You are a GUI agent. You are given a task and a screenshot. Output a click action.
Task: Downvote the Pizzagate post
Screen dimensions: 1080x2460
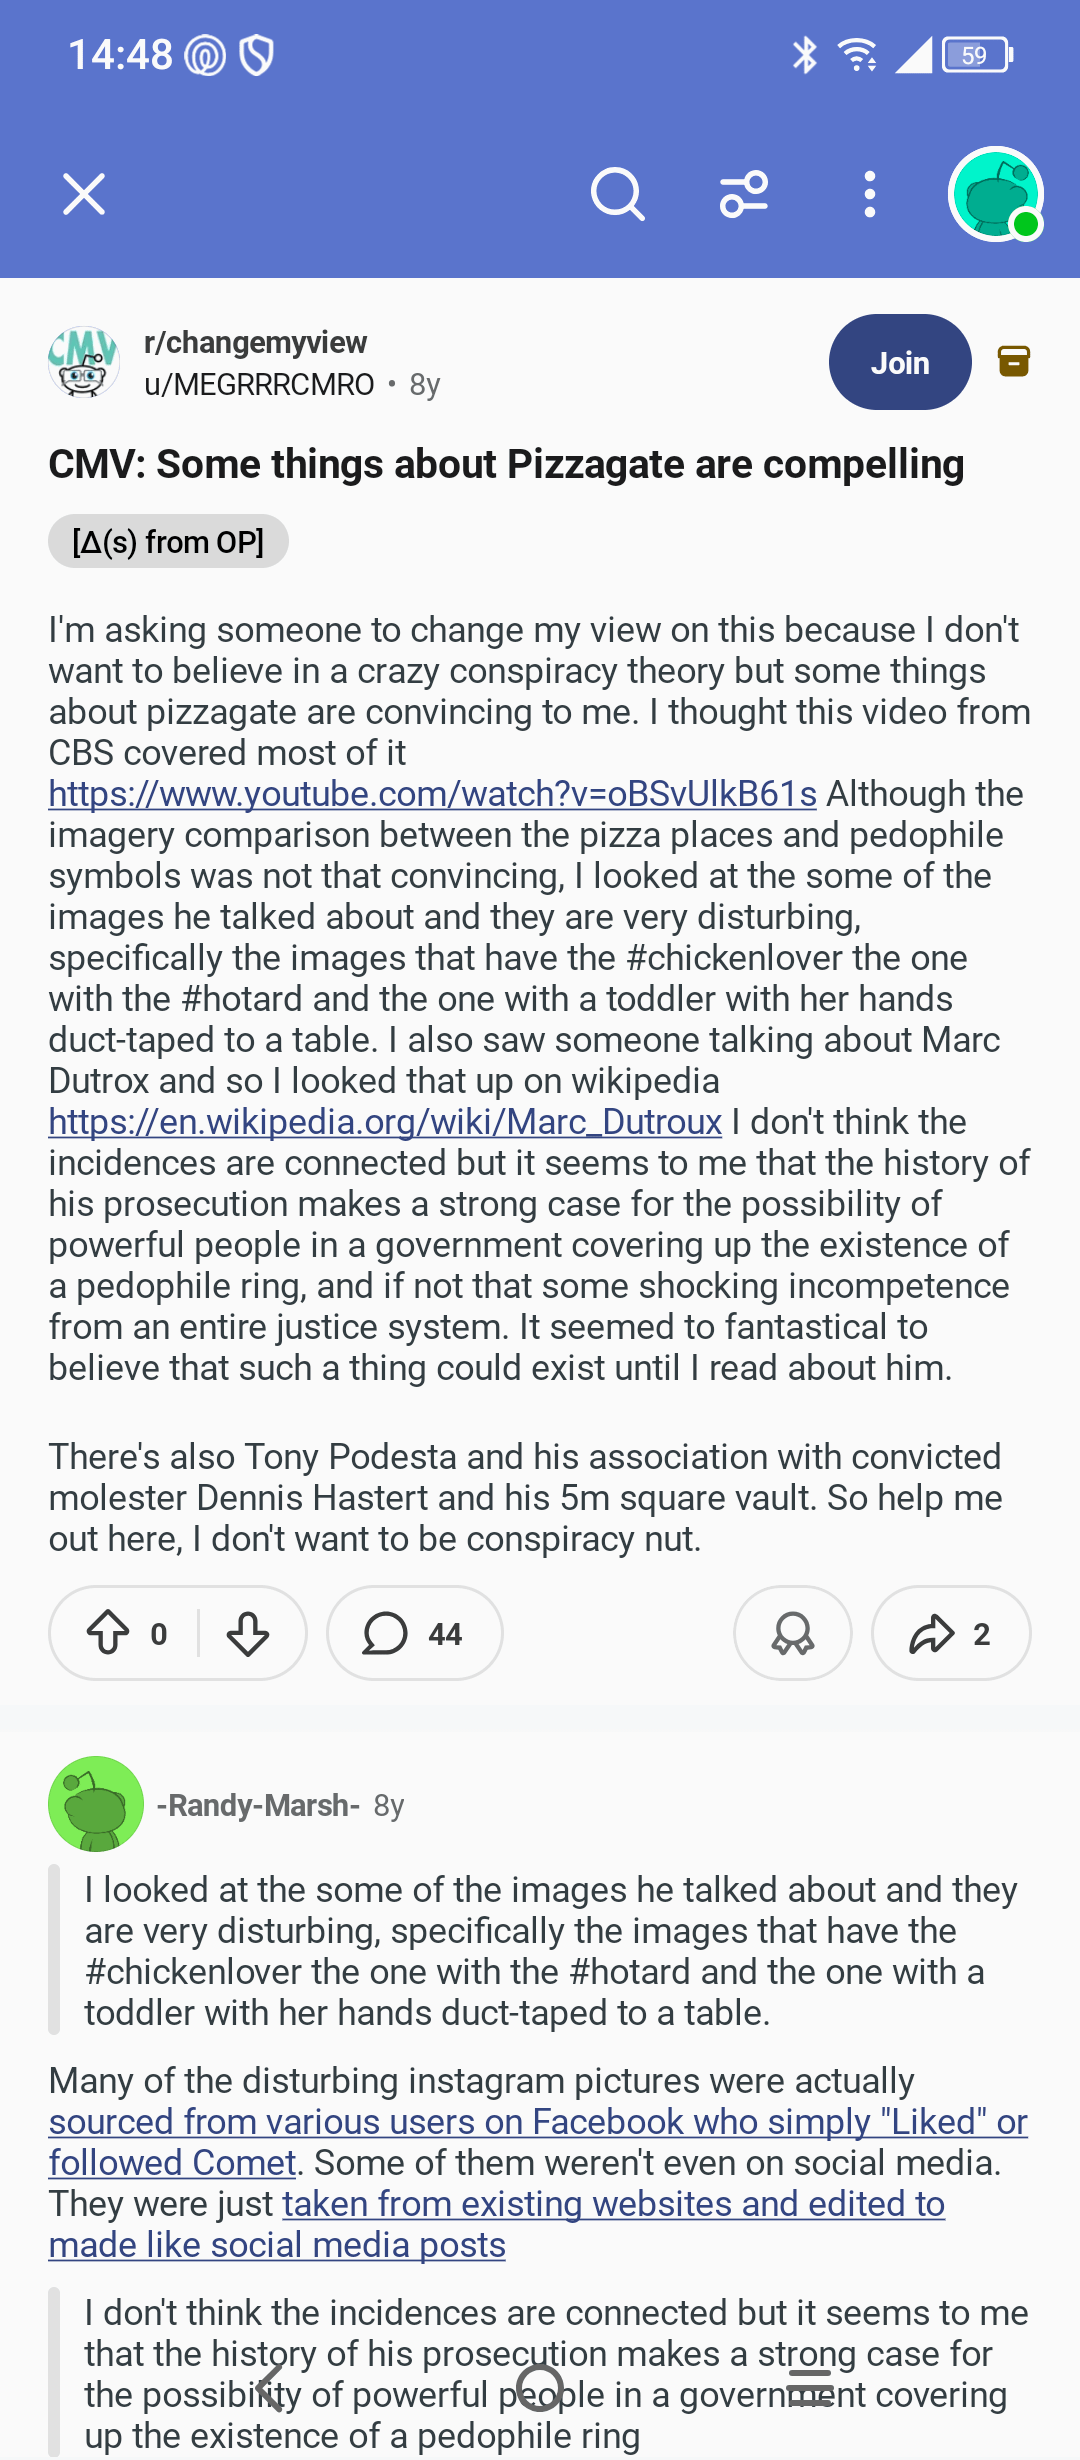pyautogui.click(x=248, y=1634)
